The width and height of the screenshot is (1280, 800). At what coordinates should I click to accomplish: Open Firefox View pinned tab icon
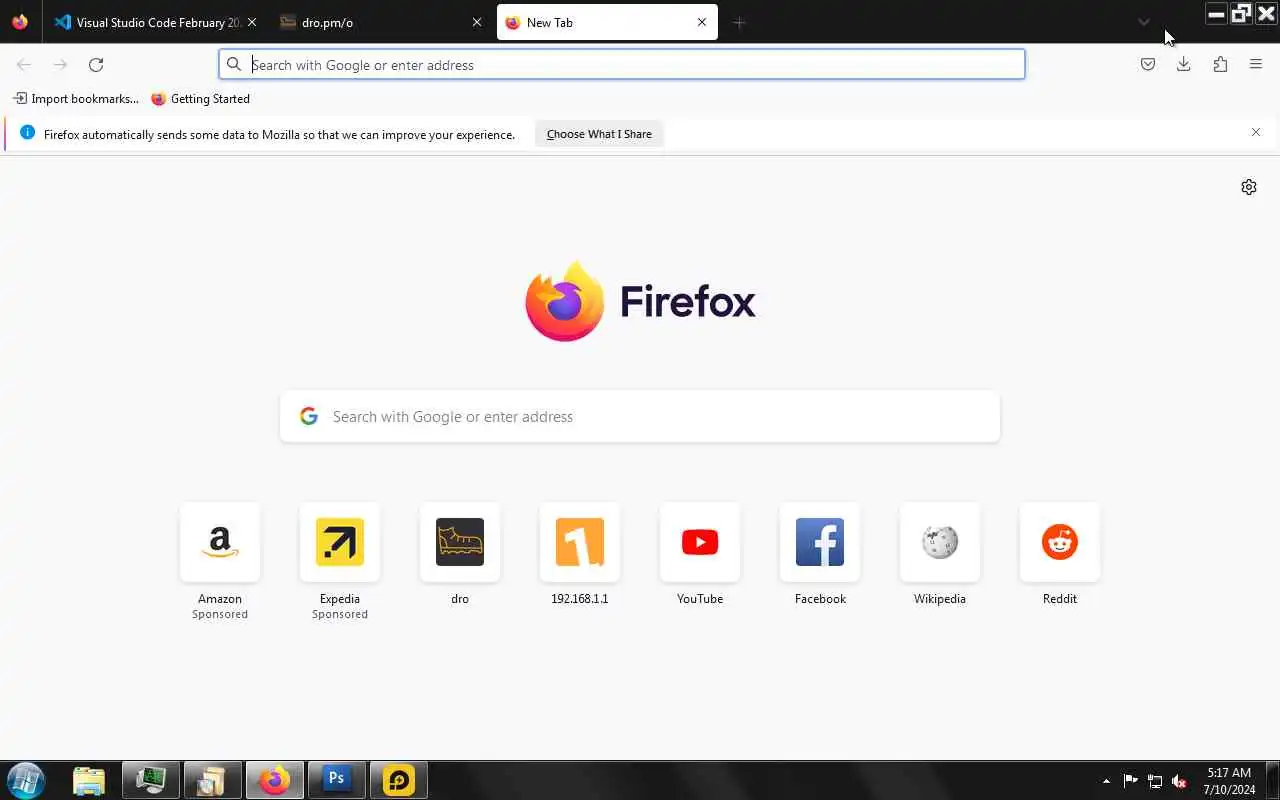coord(20,22)
